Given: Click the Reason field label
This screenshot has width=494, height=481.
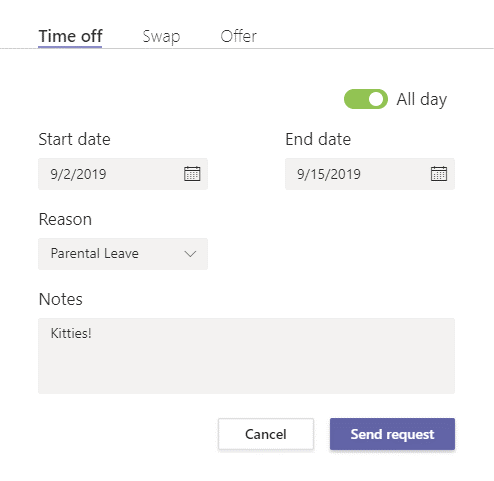Looking at the screenshot, I should point(65,219).
